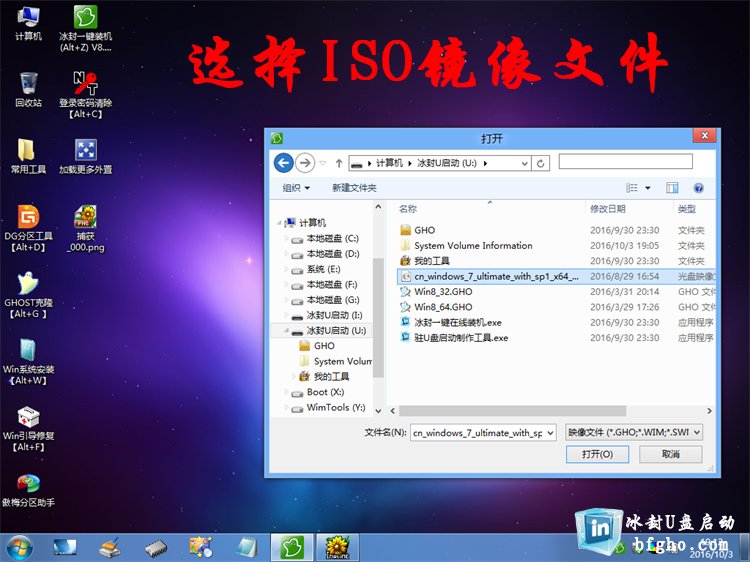Select the 回收站 recycle bin icon

28,89
